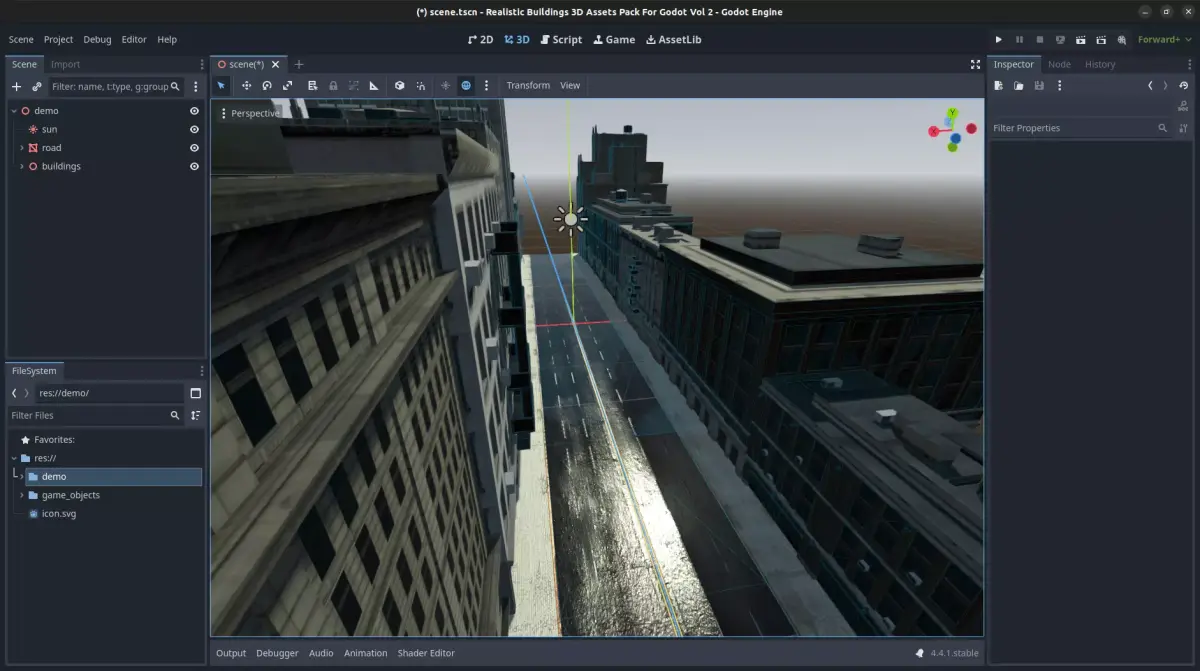Viewport: 1200px width, 671px height.
Task: Click the Ruler mode triangle icon
Action: (x=374, y=85)
